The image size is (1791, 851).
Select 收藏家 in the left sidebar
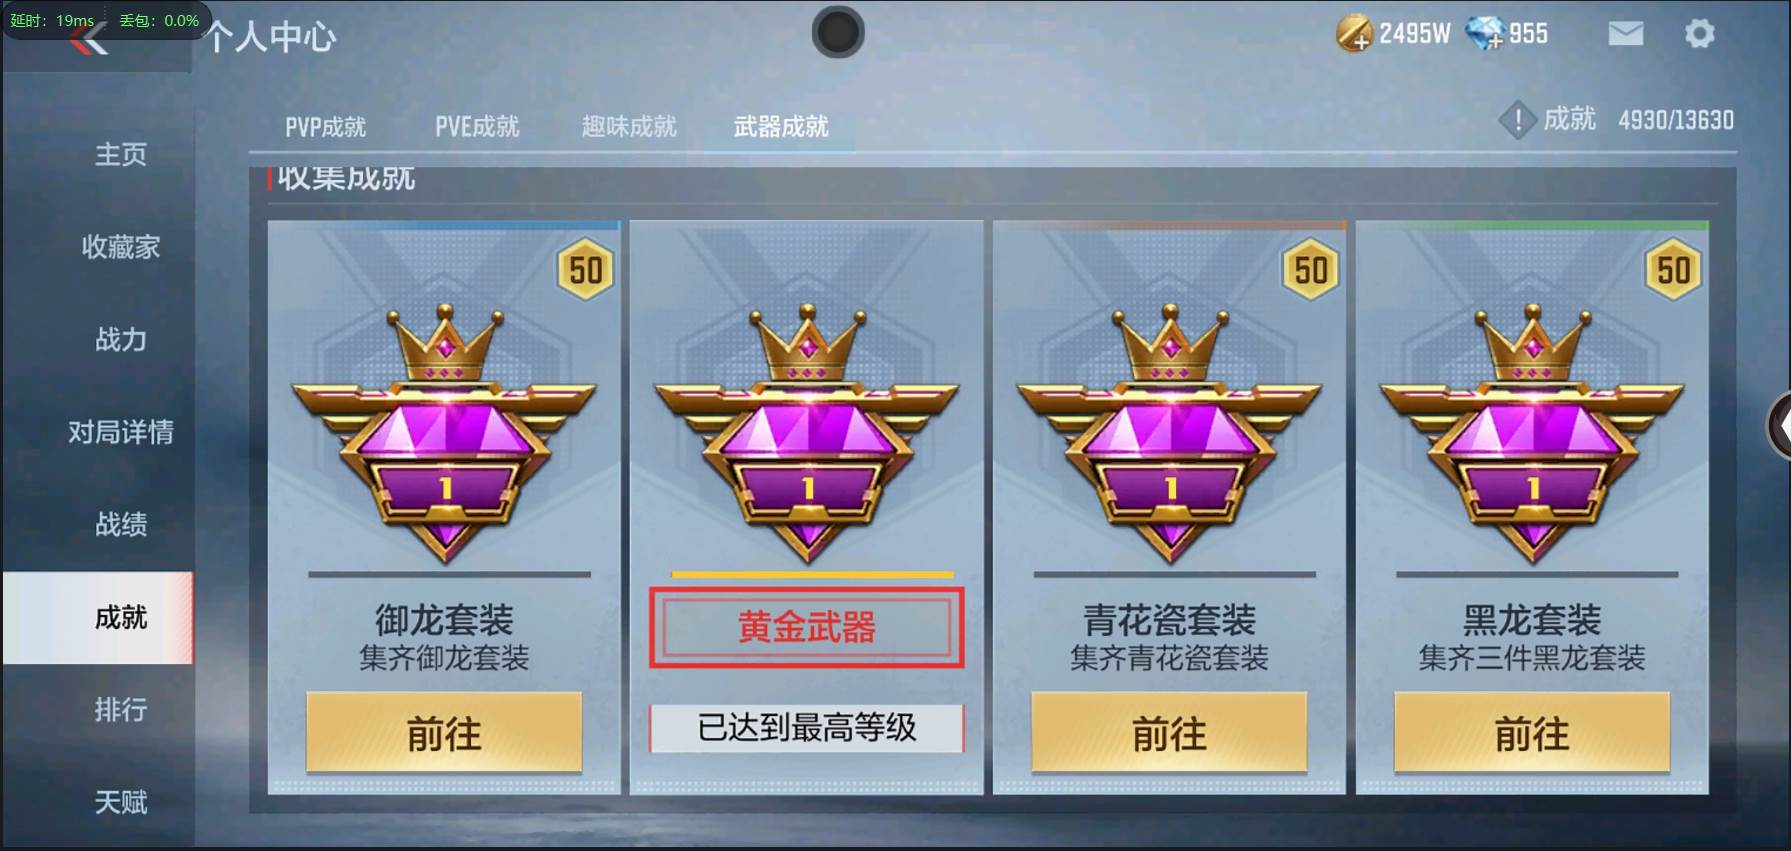tap(121, 247)
